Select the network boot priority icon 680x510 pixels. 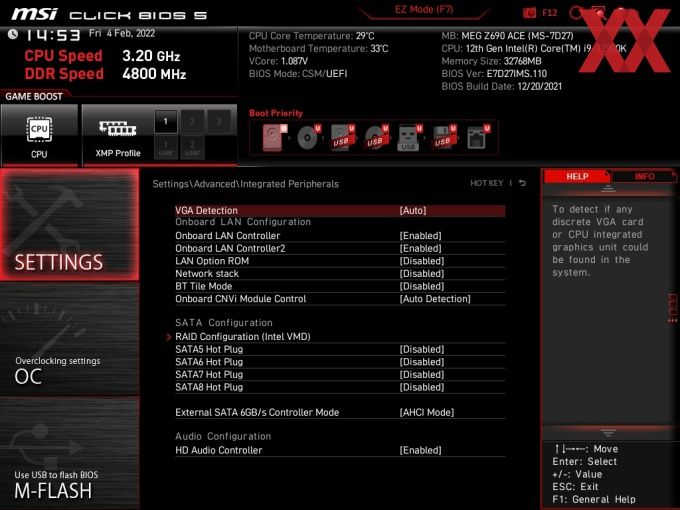(x=478, y=137)
